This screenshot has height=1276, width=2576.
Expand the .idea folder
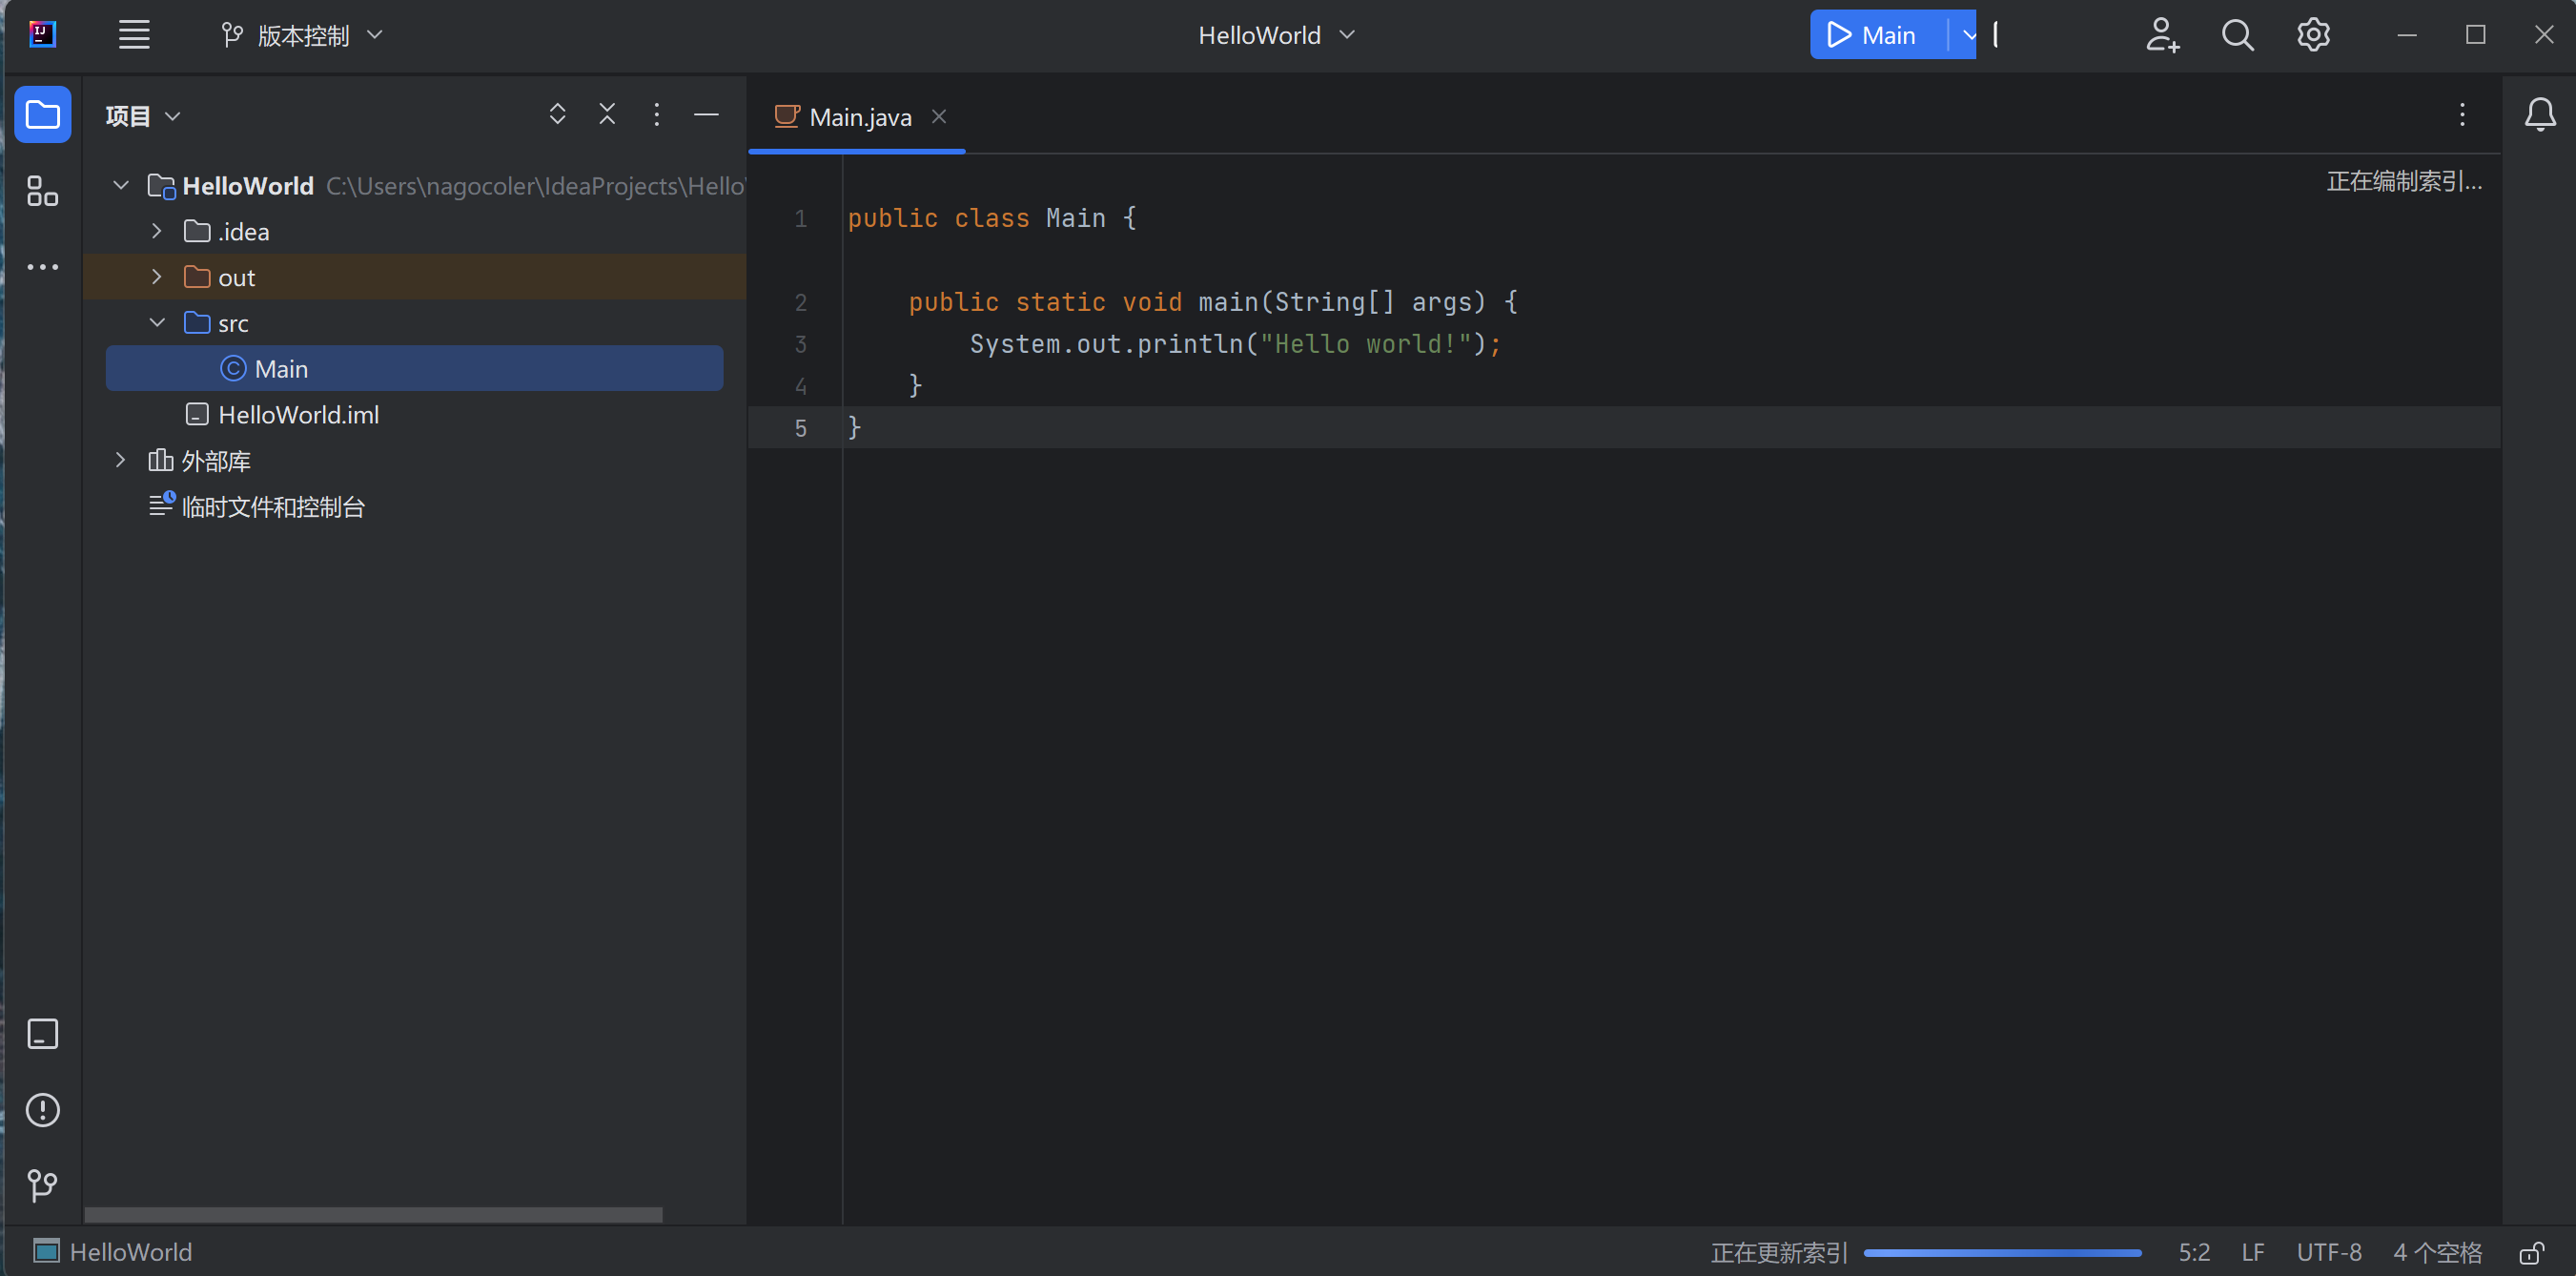(156, 231)
